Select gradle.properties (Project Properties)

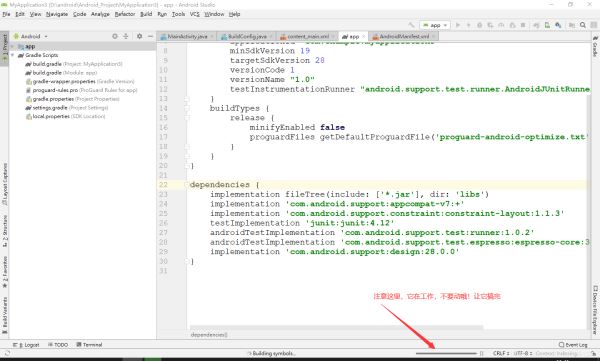click(x=72, y=99)
